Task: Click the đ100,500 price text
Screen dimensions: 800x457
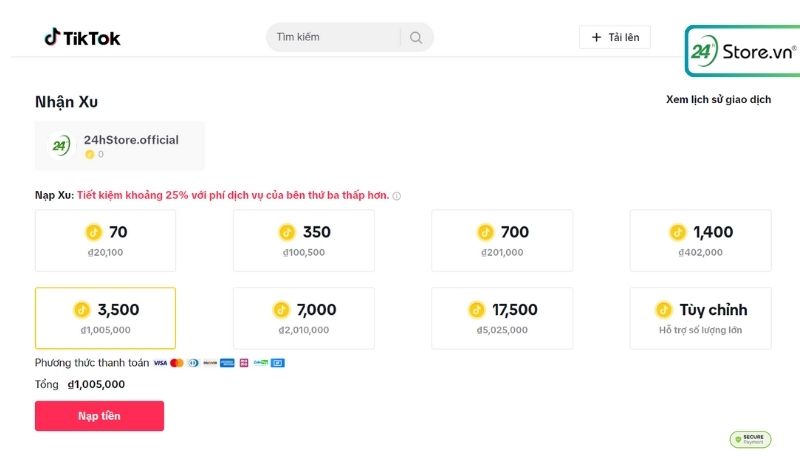Action: click(x=304, y=252)
